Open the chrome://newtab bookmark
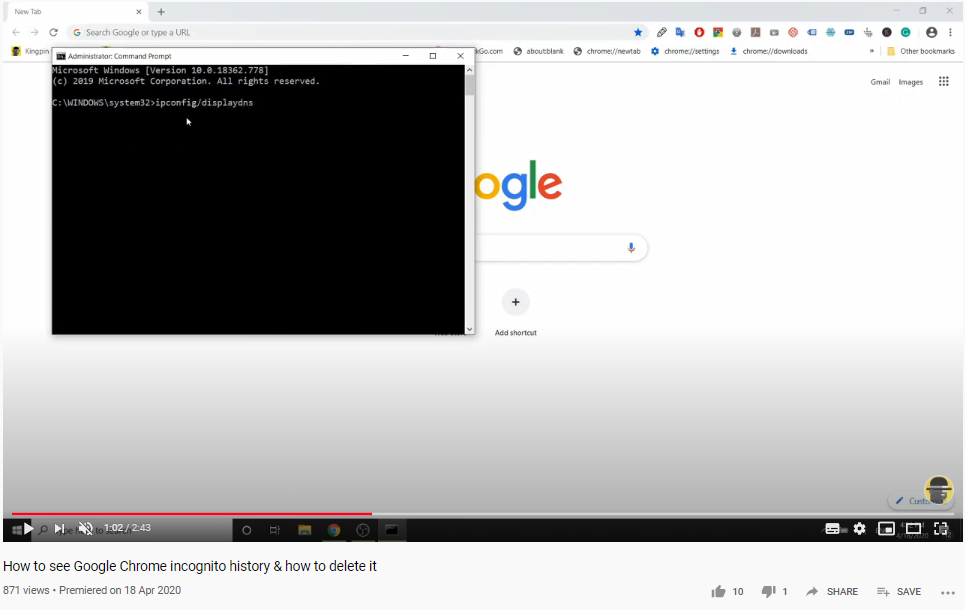This screenshot has width=965, height=610. coord(607,51)
